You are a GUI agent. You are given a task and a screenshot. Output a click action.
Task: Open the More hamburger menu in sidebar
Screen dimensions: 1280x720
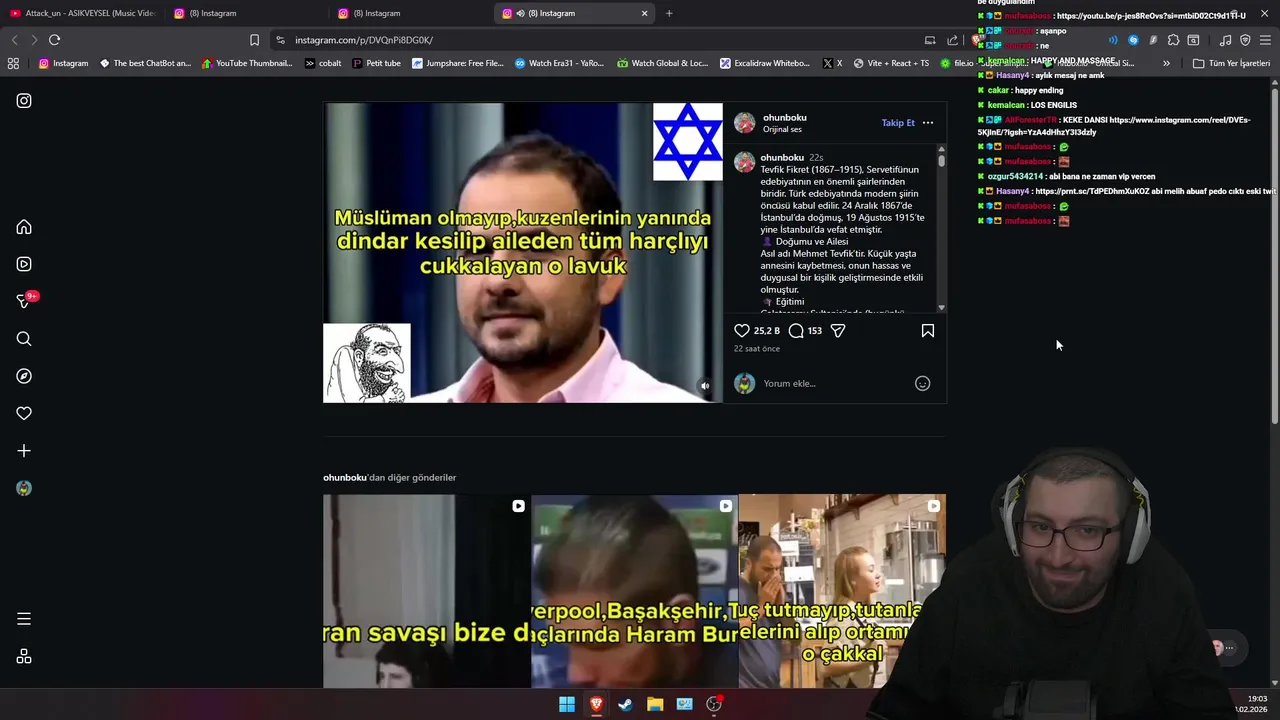(24, 619)
